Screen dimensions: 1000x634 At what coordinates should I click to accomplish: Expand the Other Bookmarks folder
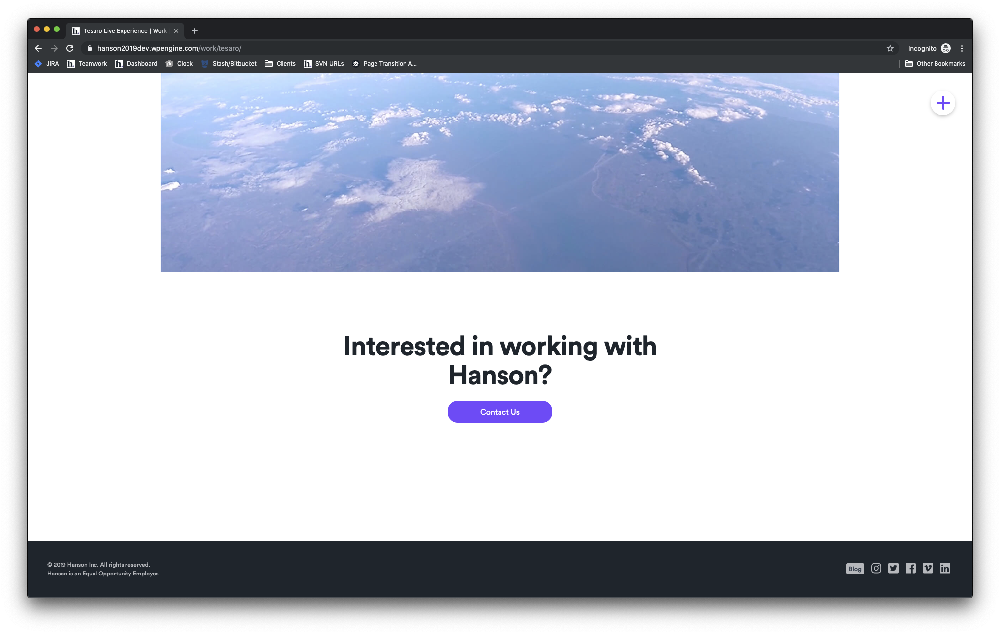pos(935,64)
